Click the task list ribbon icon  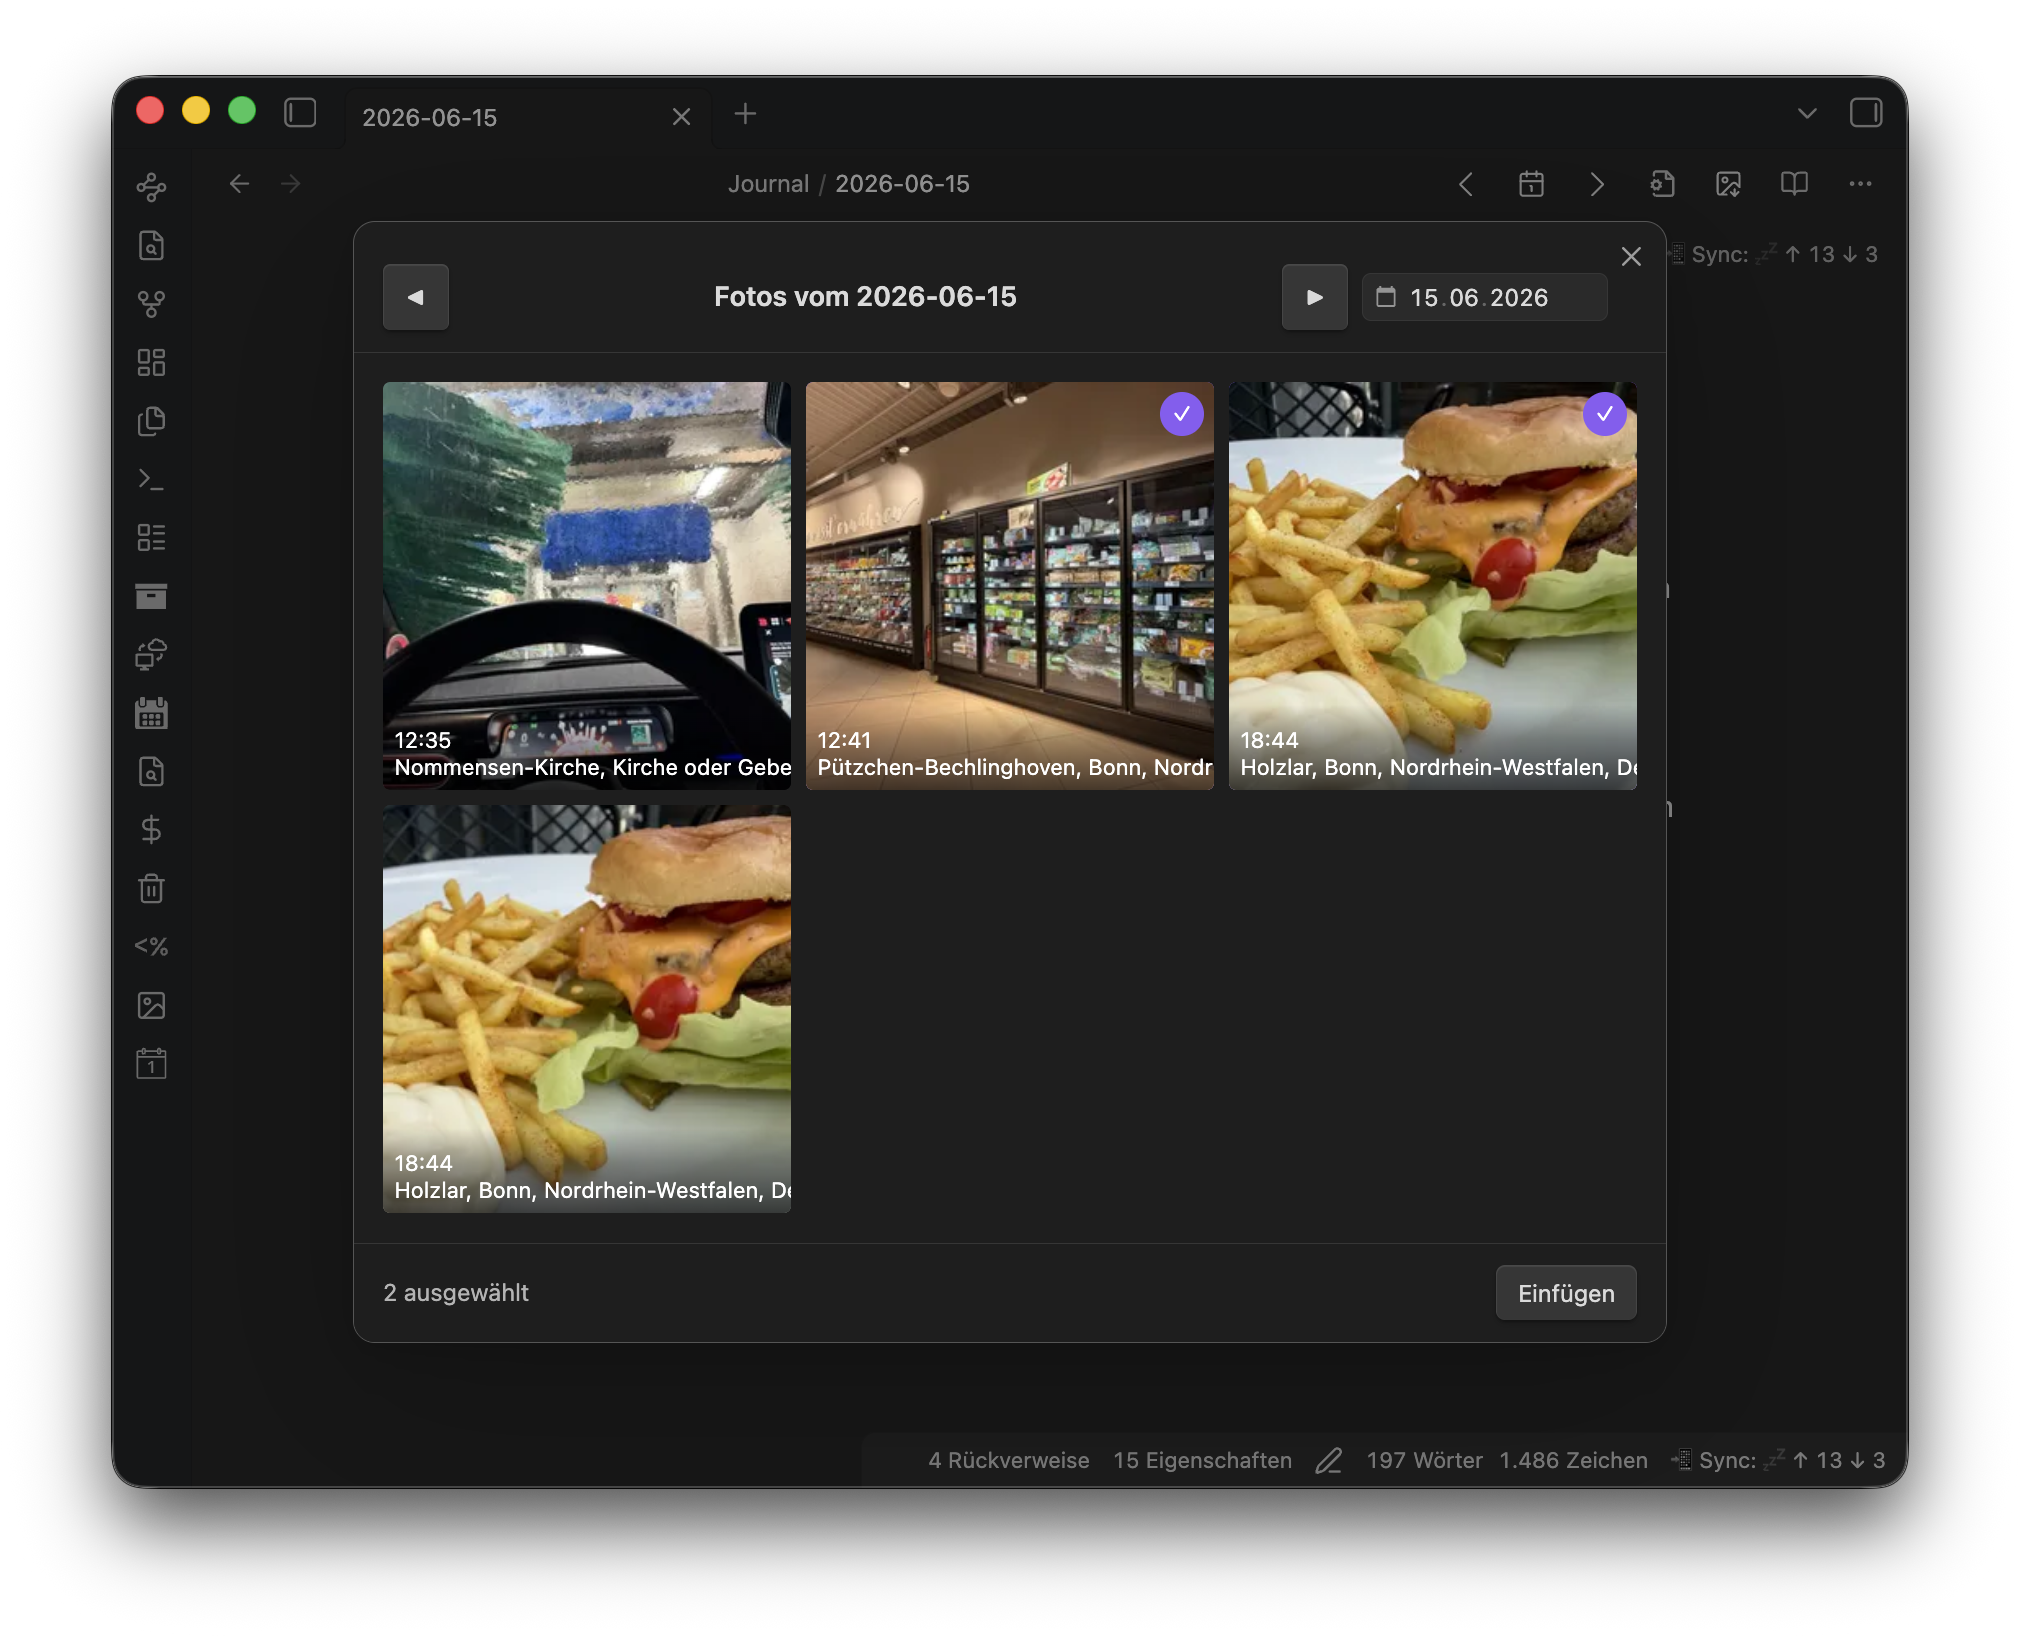point(151,538)
